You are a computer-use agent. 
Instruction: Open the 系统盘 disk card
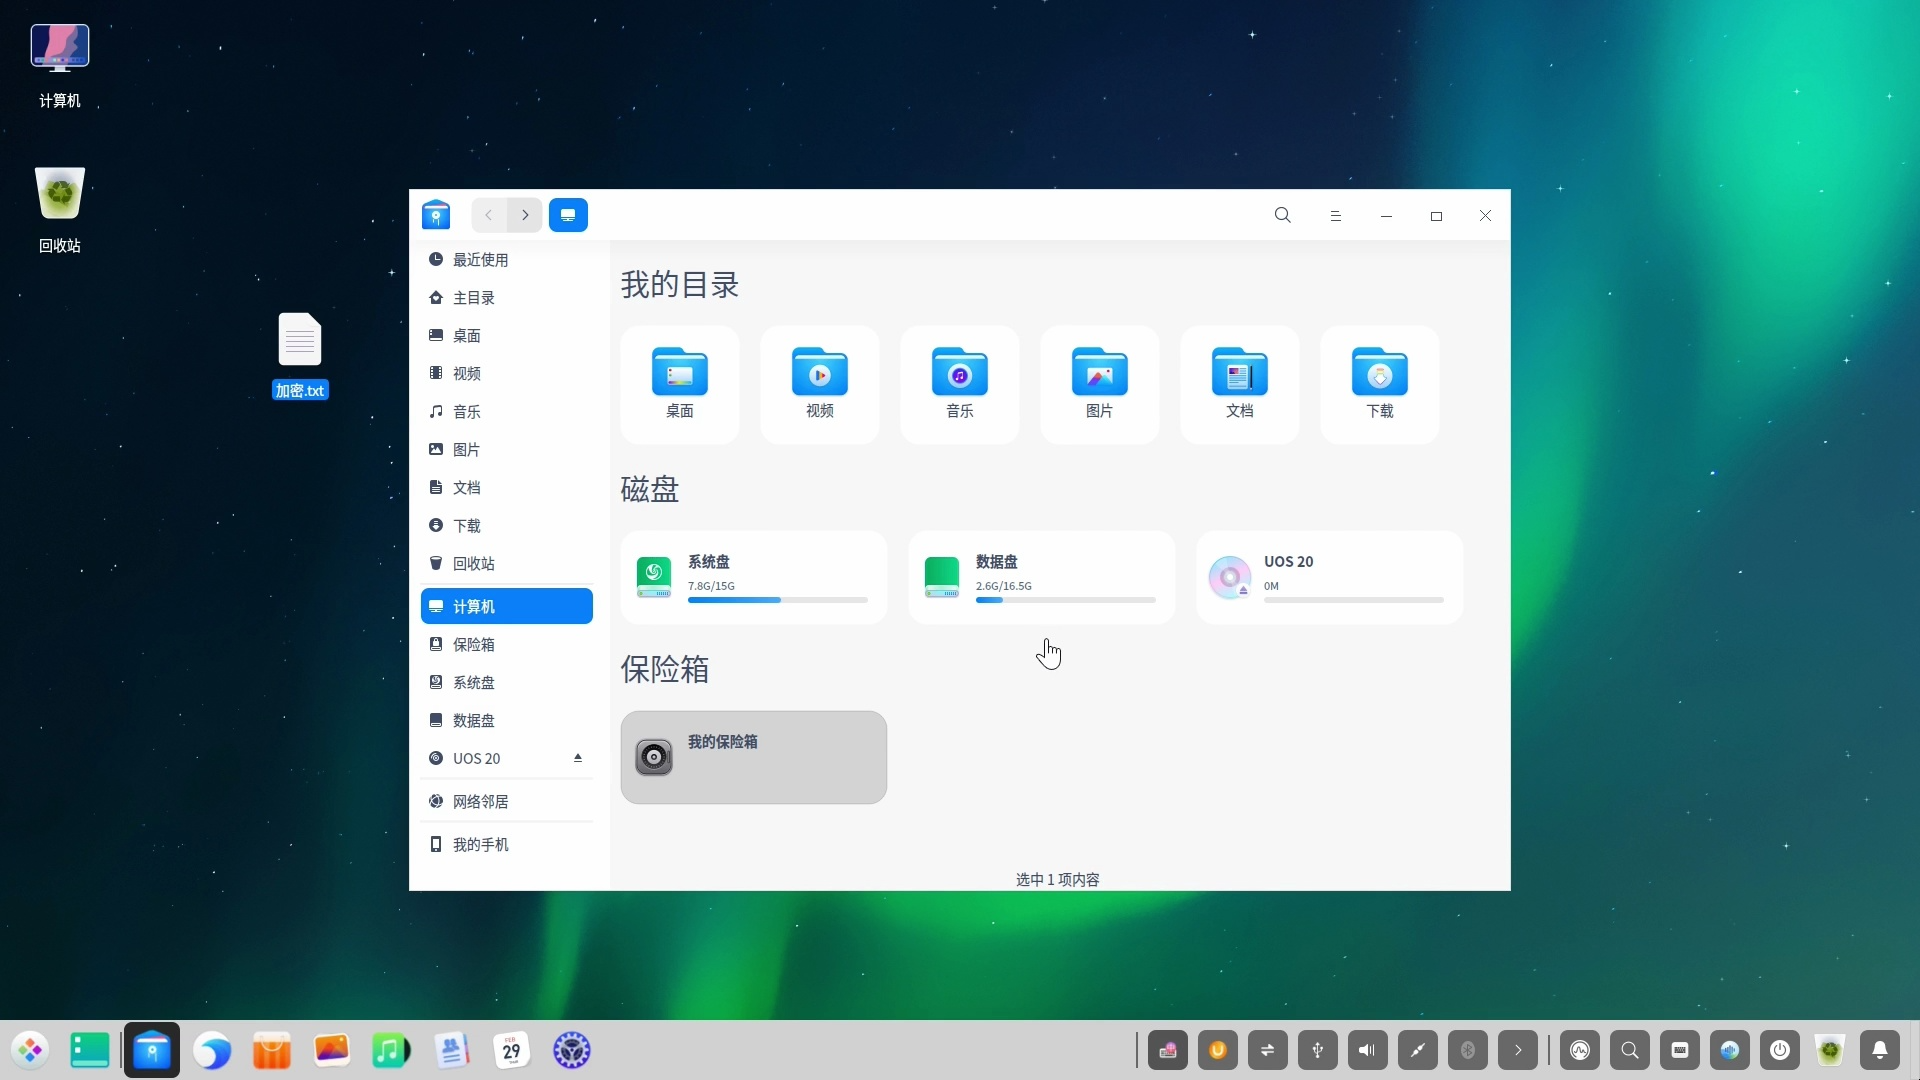[754, 578]
